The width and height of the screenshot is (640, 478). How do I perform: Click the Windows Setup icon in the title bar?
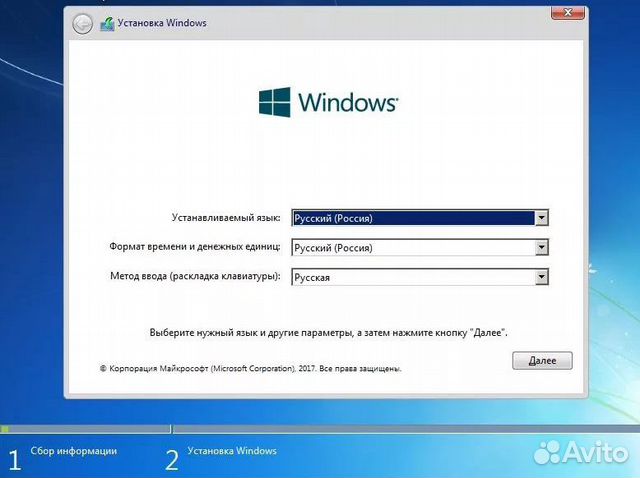(107, 24)
